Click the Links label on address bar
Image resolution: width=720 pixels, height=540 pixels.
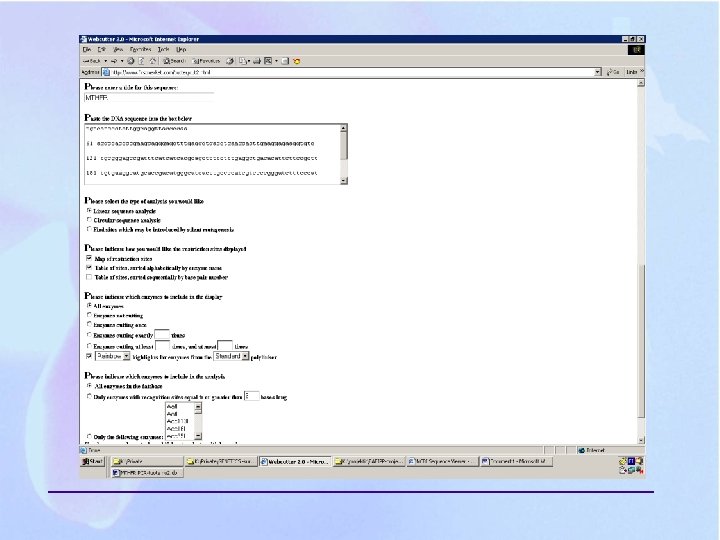click(x=632, y=72)
